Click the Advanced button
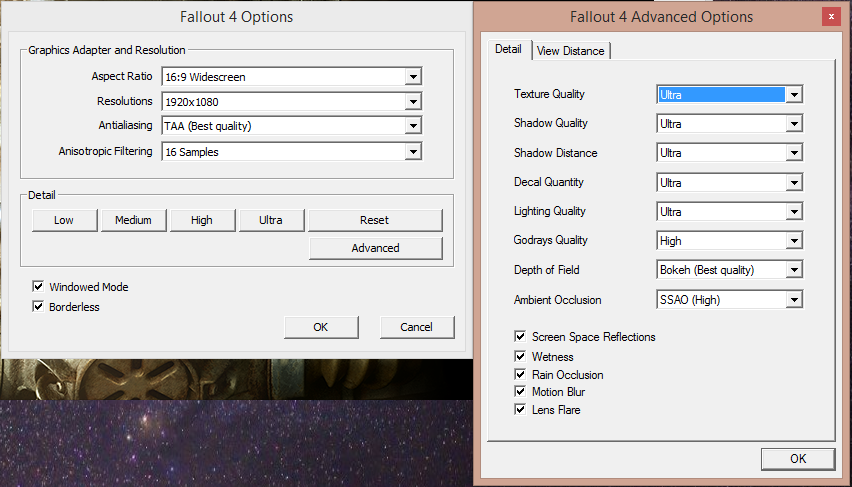Viewport: 852px width, 487px height. click(x=375, y=248)
